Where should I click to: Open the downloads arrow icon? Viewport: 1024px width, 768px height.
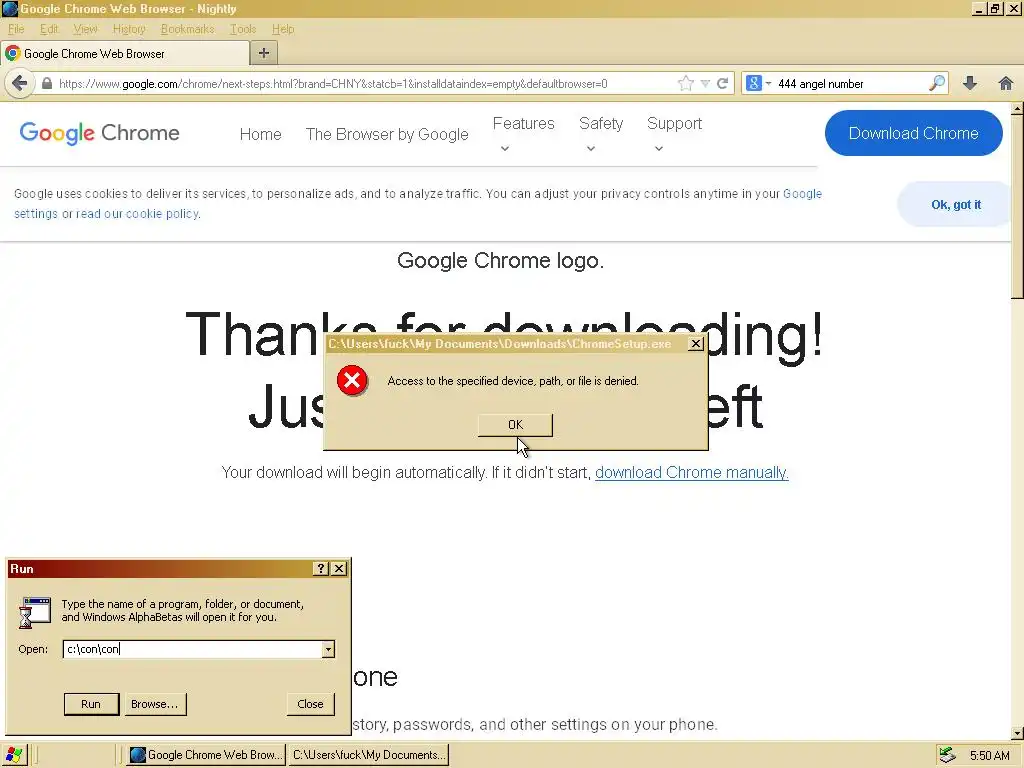[970, 84]
